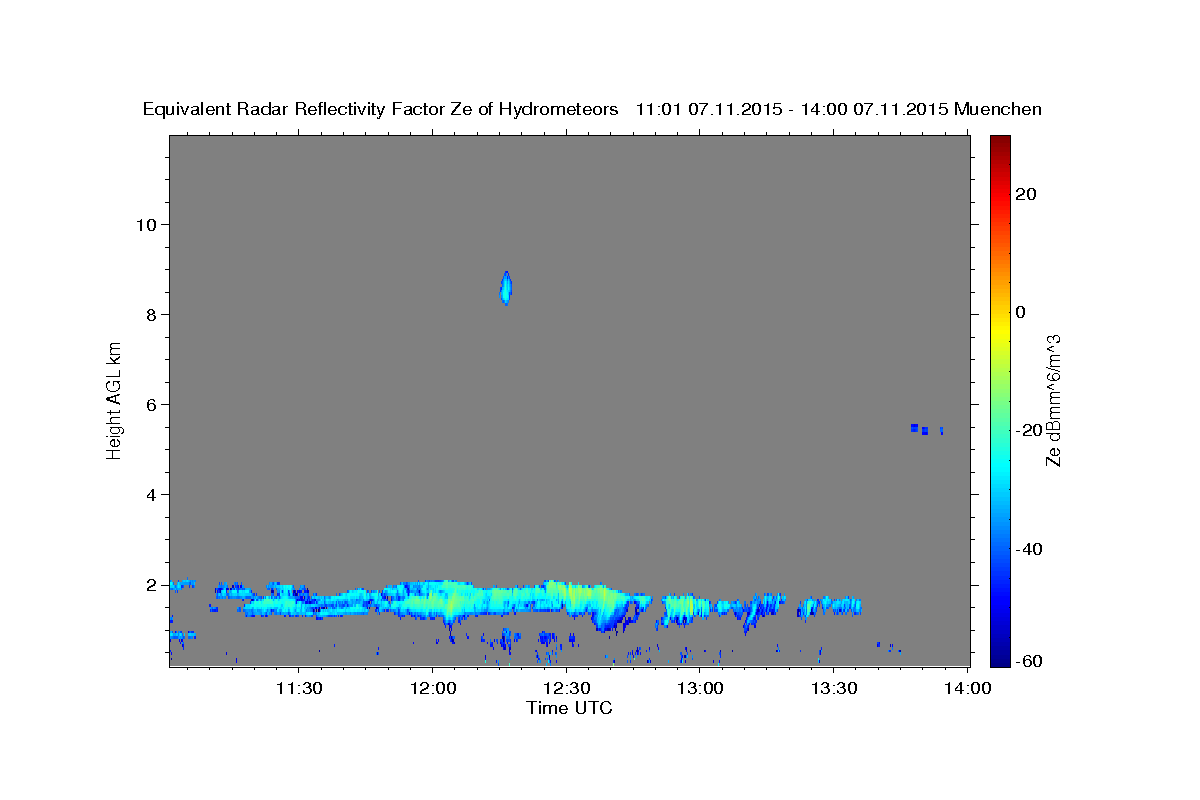The width and height of the screenshot is (1200, 800).
Task: Click the colorbar label -20
Action: 1028,430
